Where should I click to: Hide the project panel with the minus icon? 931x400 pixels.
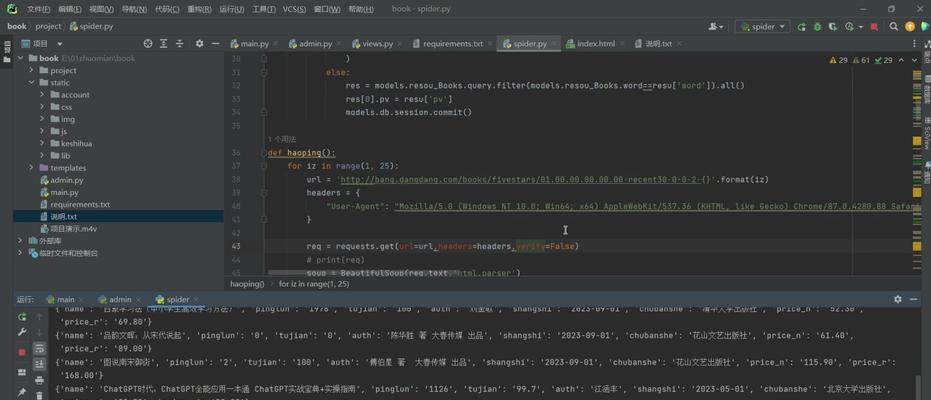(x=216, y=43)
